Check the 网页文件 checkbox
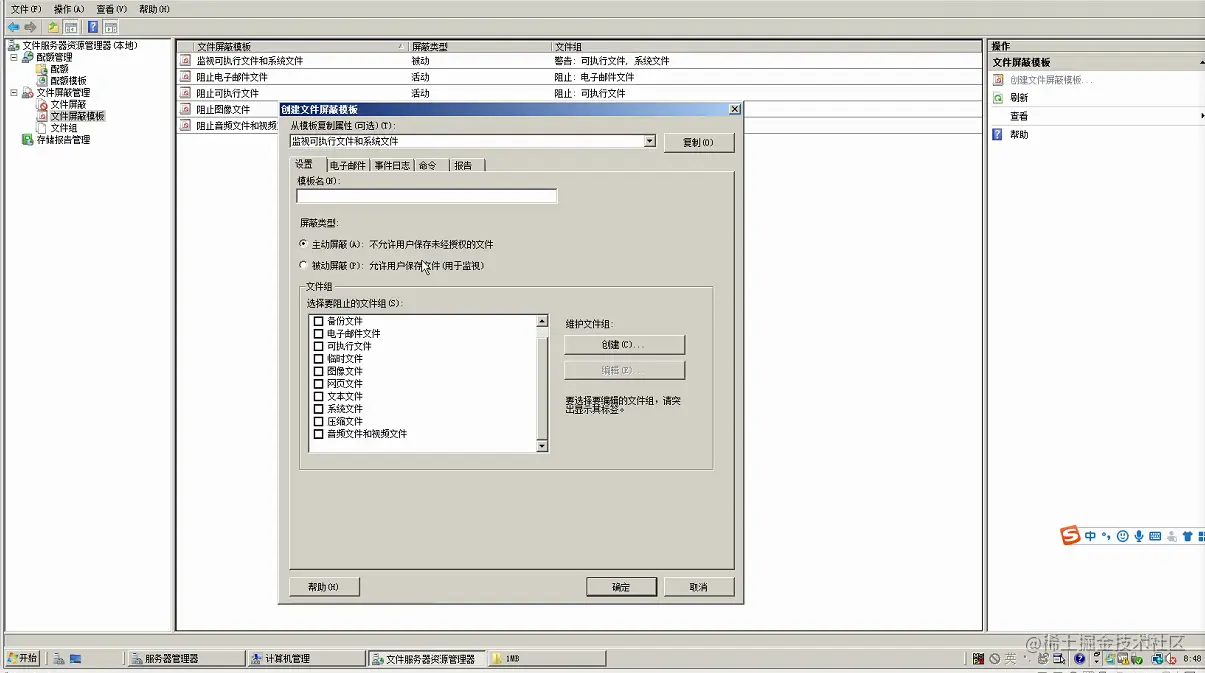Viewport: 1205px width, 673px height. point(319,384)
